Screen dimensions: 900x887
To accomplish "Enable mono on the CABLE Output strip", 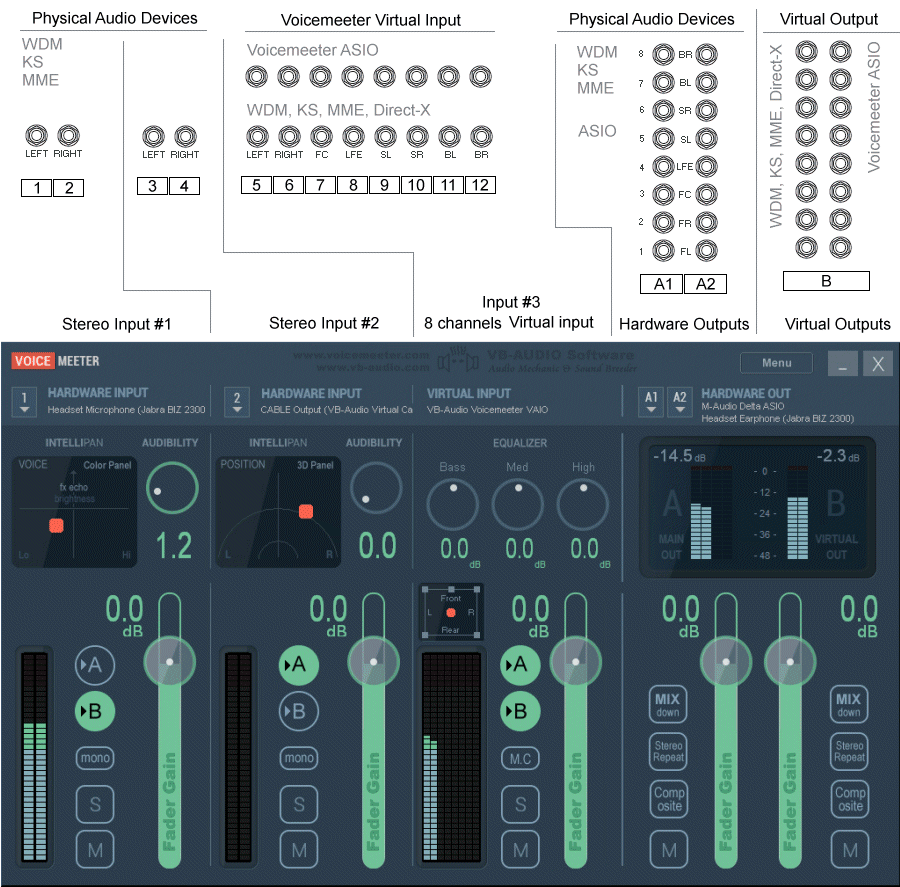I will click(298, 758).
